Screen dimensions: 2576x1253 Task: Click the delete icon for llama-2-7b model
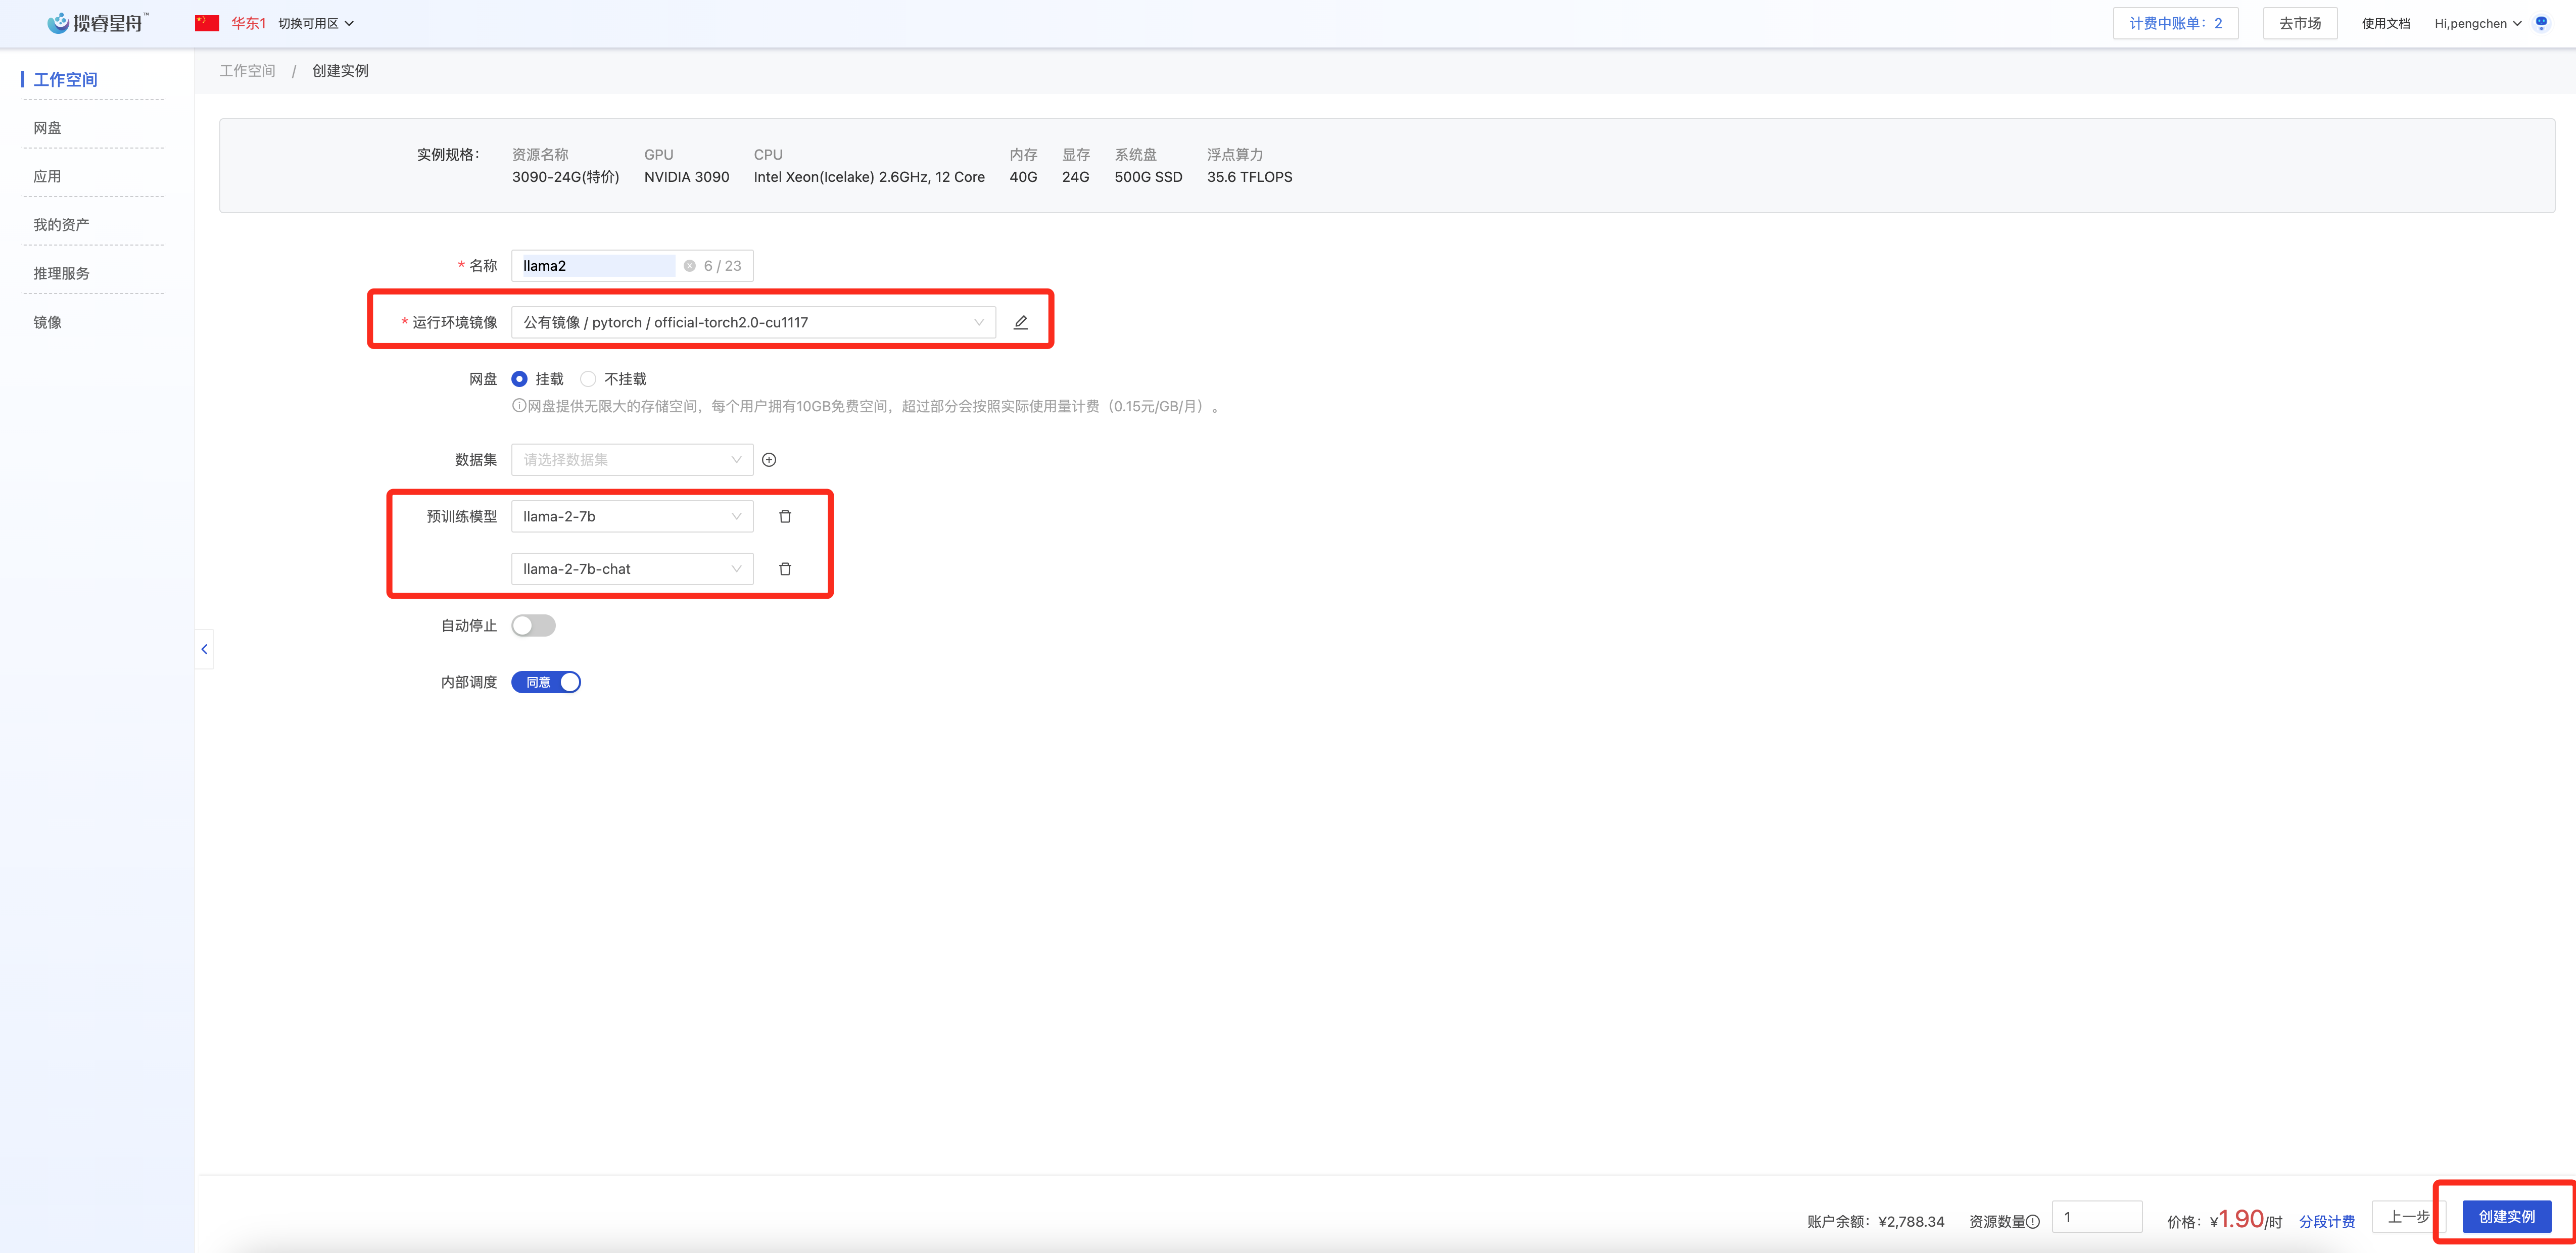pyautogui.click(x=787, y=516)
